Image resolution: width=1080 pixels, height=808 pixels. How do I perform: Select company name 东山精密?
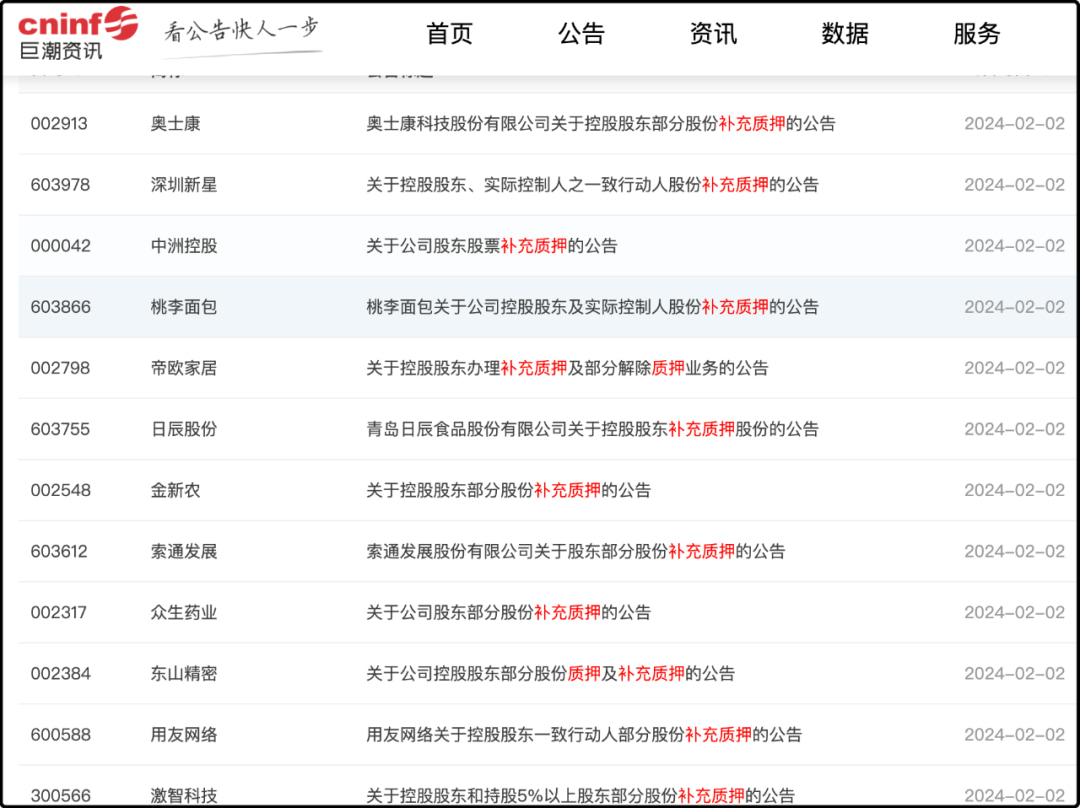[184, 674]
